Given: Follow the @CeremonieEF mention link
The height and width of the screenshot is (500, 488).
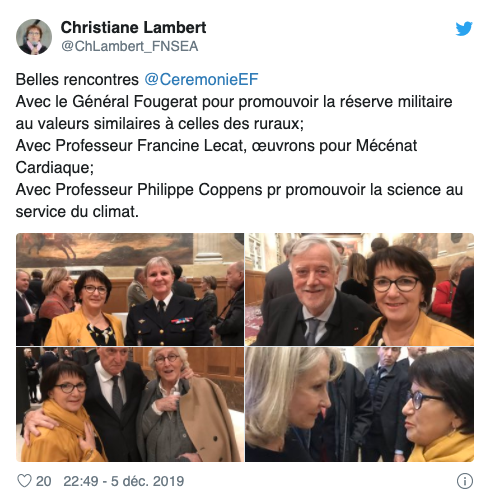Looking at the screenshot, I should coord(201,79).
